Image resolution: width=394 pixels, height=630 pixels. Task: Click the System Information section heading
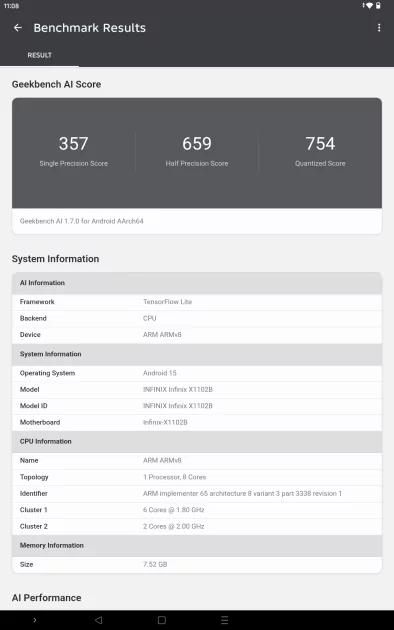coord(55,259)
